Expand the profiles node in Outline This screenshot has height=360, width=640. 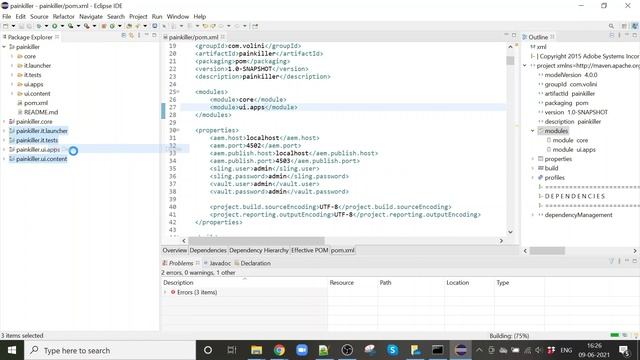click(533, 178)
